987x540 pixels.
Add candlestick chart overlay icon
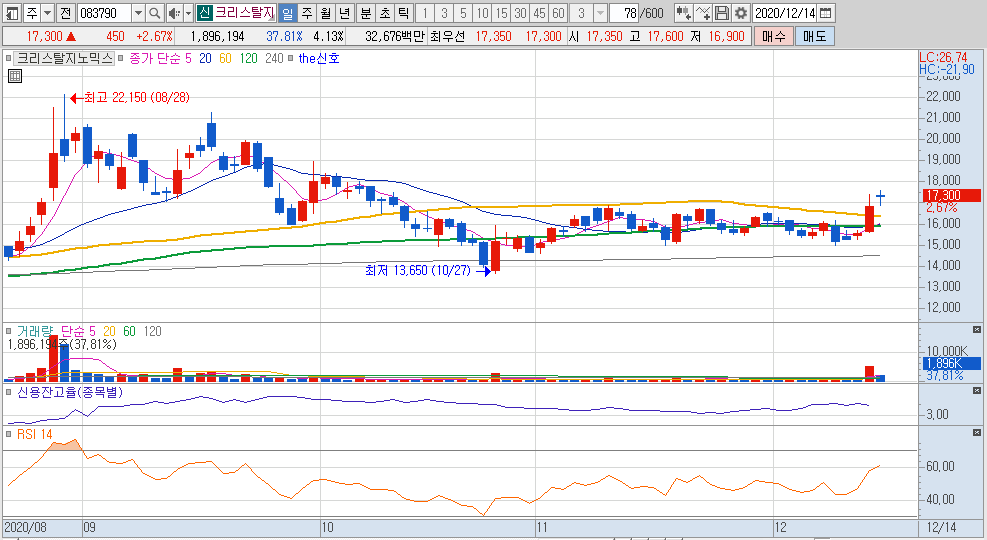(x=684, y=13)
